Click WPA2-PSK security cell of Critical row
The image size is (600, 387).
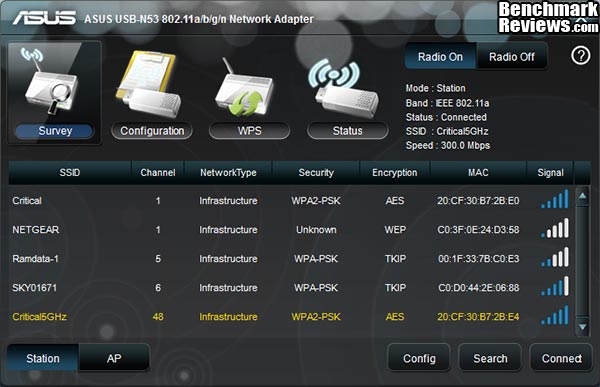point(316,201)
